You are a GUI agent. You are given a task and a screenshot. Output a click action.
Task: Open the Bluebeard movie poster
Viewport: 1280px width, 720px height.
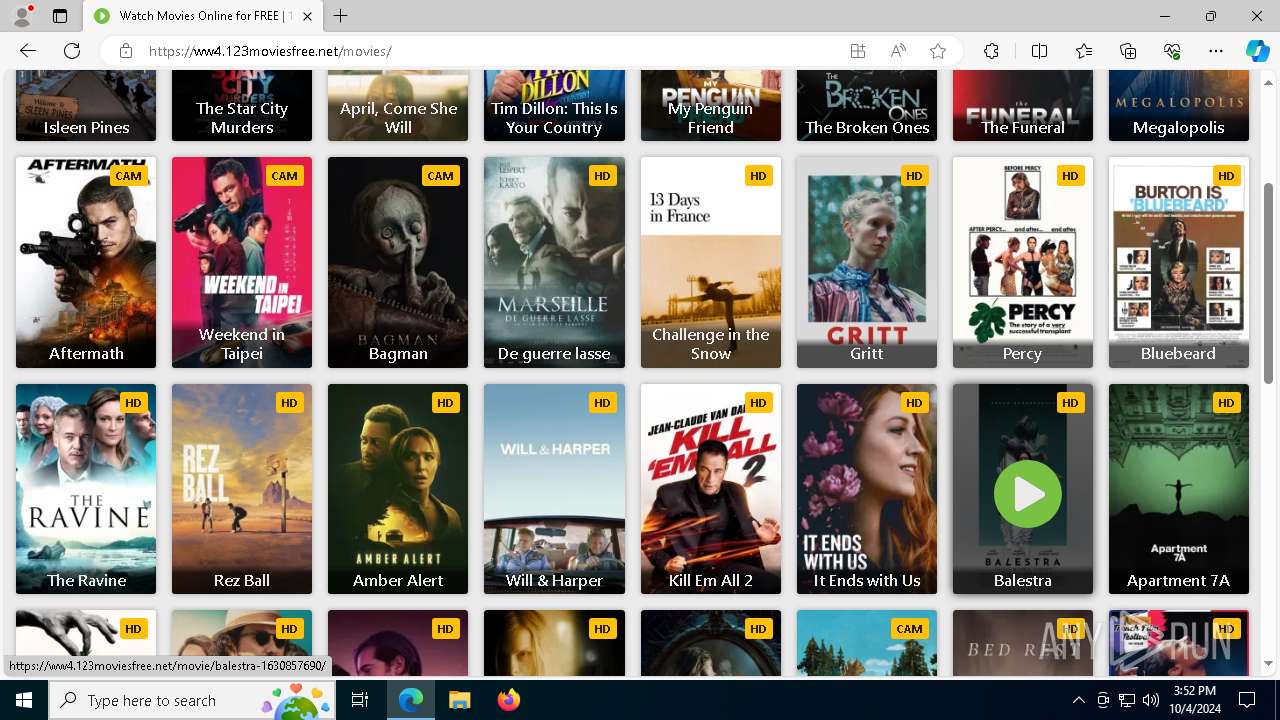1179,262
